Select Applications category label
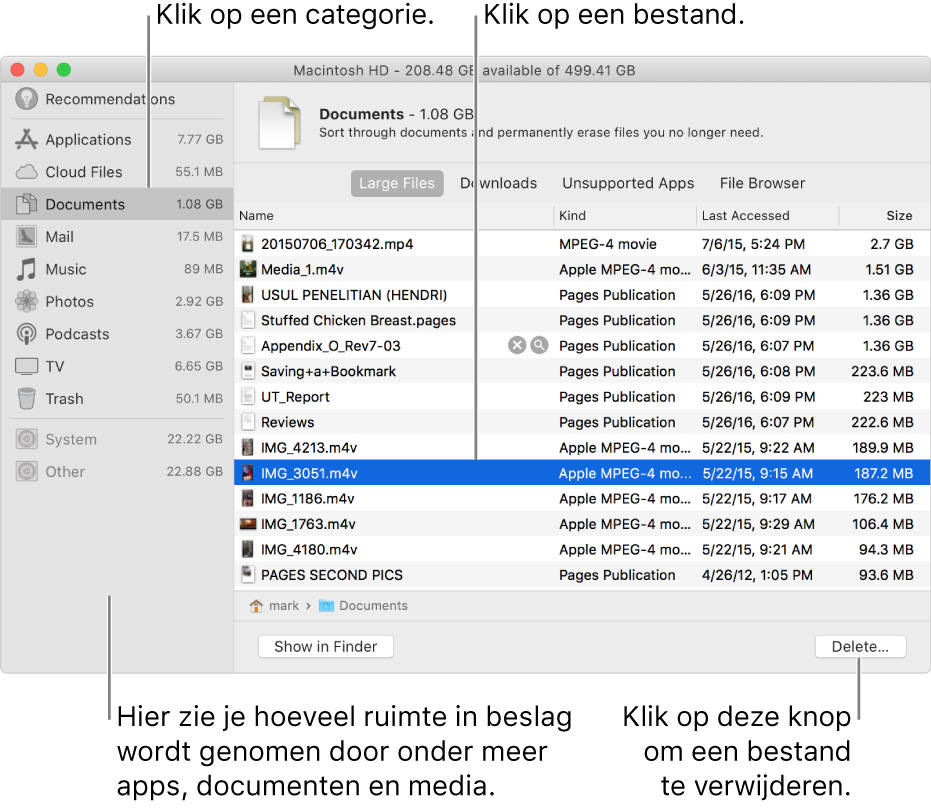Viewport: 931px width, 809px height. coord(88,139)
